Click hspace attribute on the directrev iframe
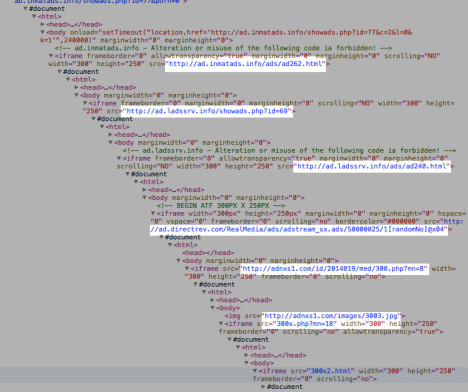 point(452,213)
